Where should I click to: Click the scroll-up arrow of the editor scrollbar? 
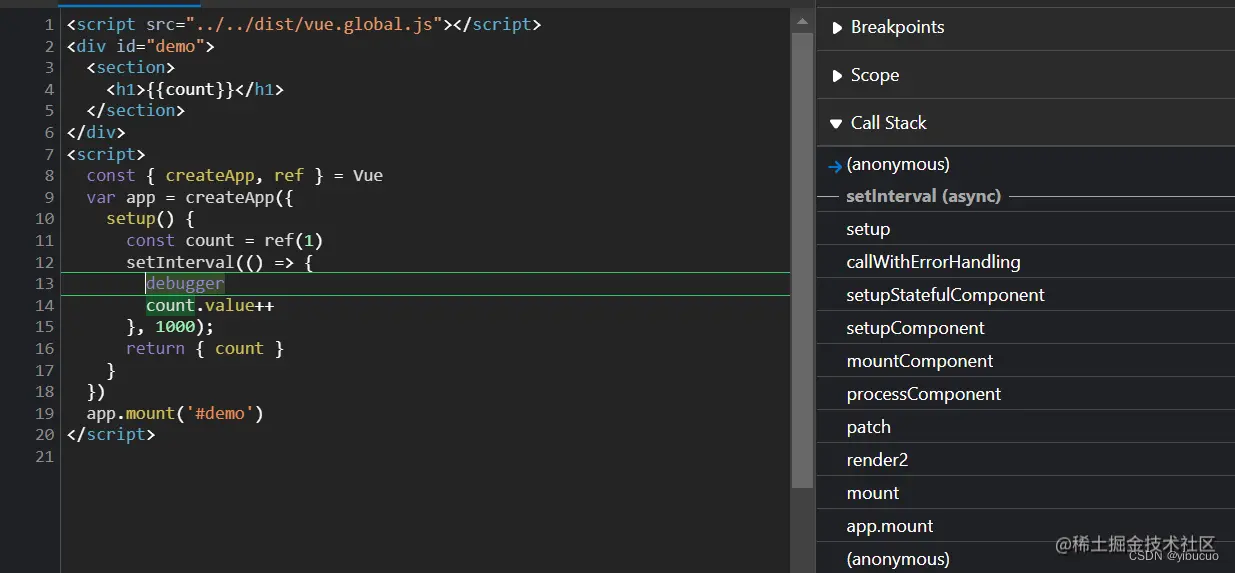[x=802, y=20]
